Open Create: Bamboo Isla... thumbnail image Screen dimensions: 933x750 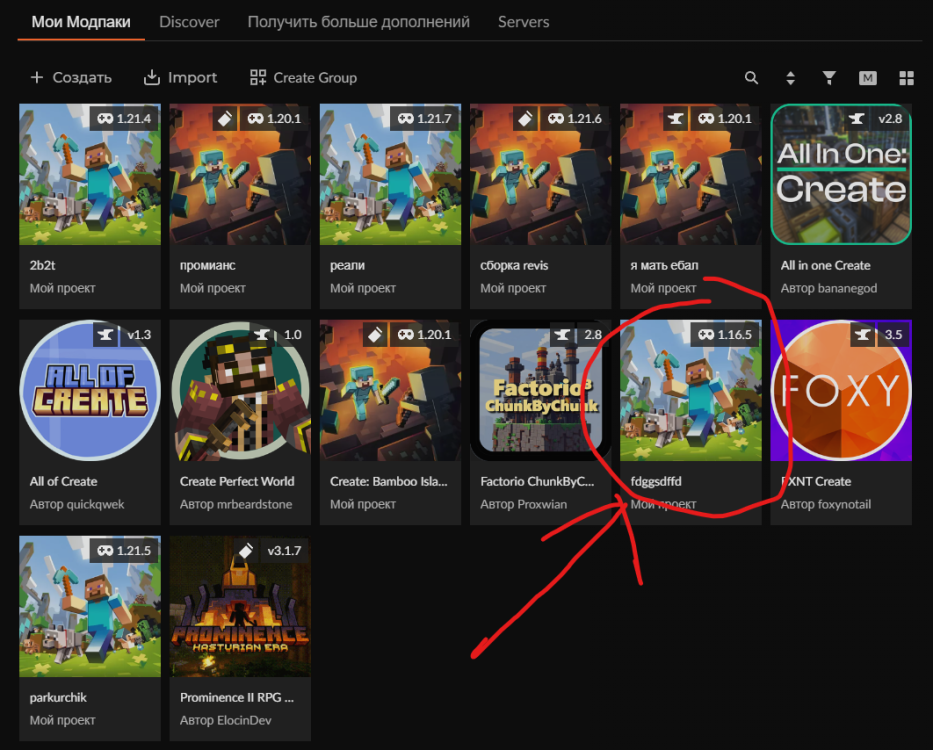(x=390, y=390)
